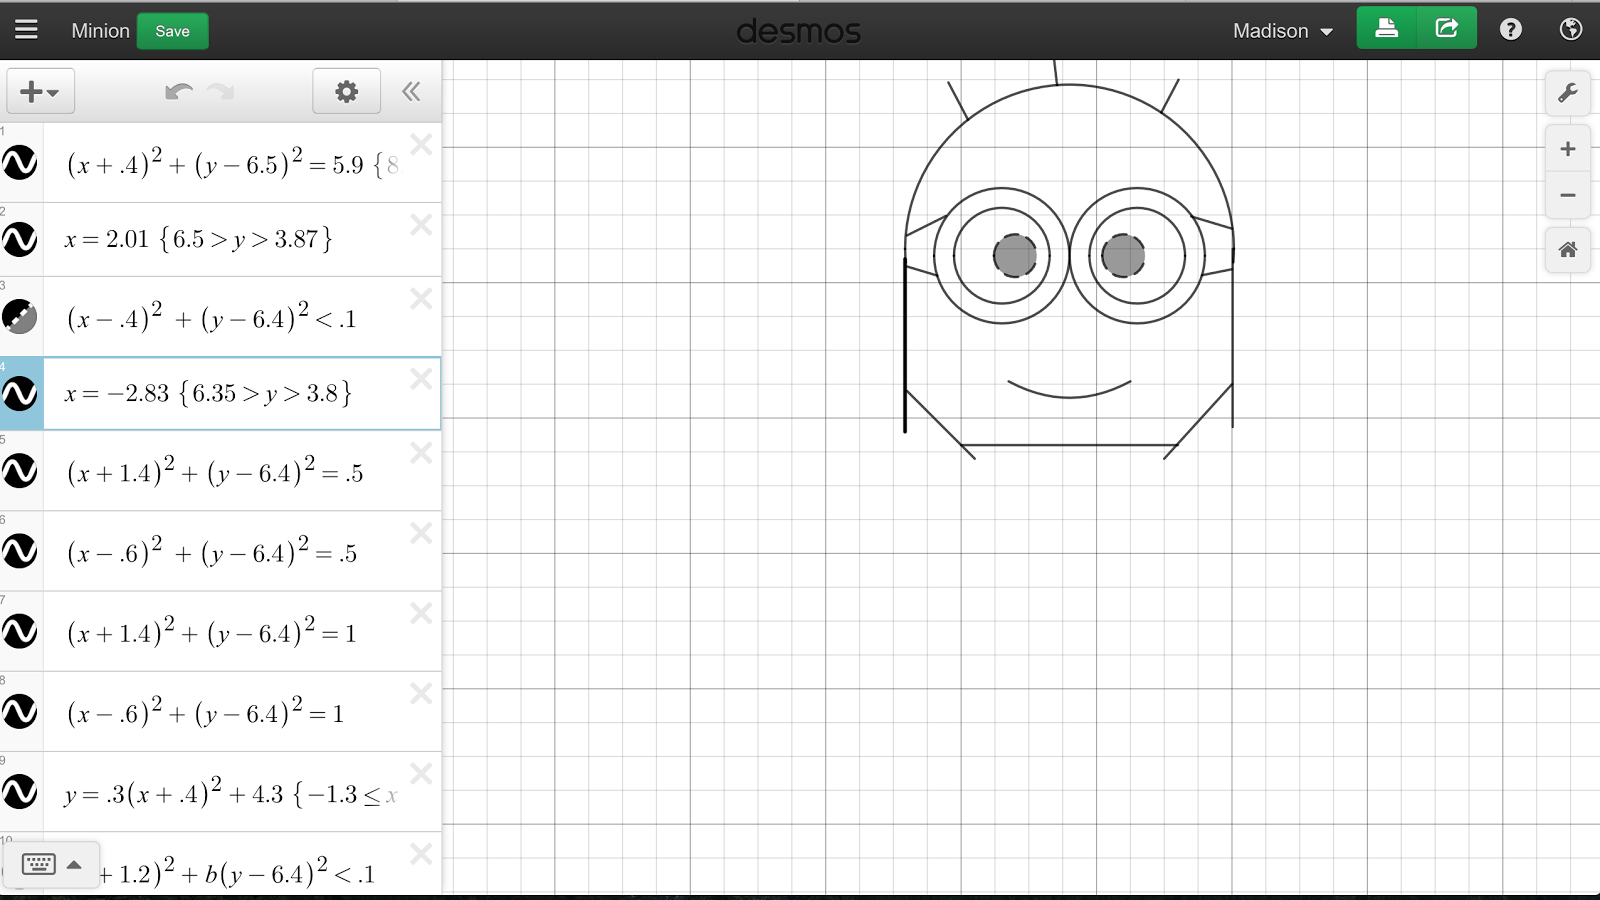The width and height of the screenshot is (1600, 900).
Task: Click the undo arrow
Action: 179,92
